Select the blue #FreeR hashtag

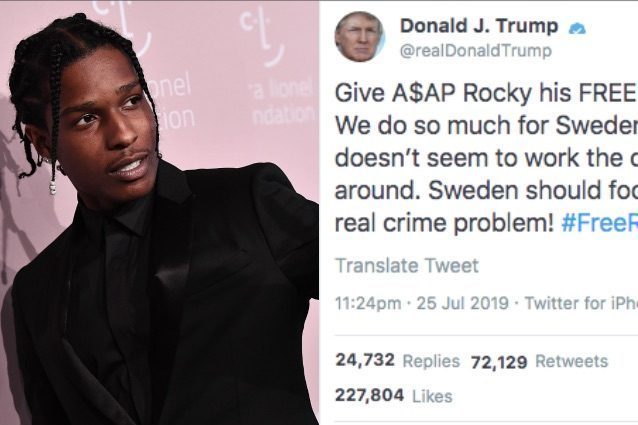[599, 223]
